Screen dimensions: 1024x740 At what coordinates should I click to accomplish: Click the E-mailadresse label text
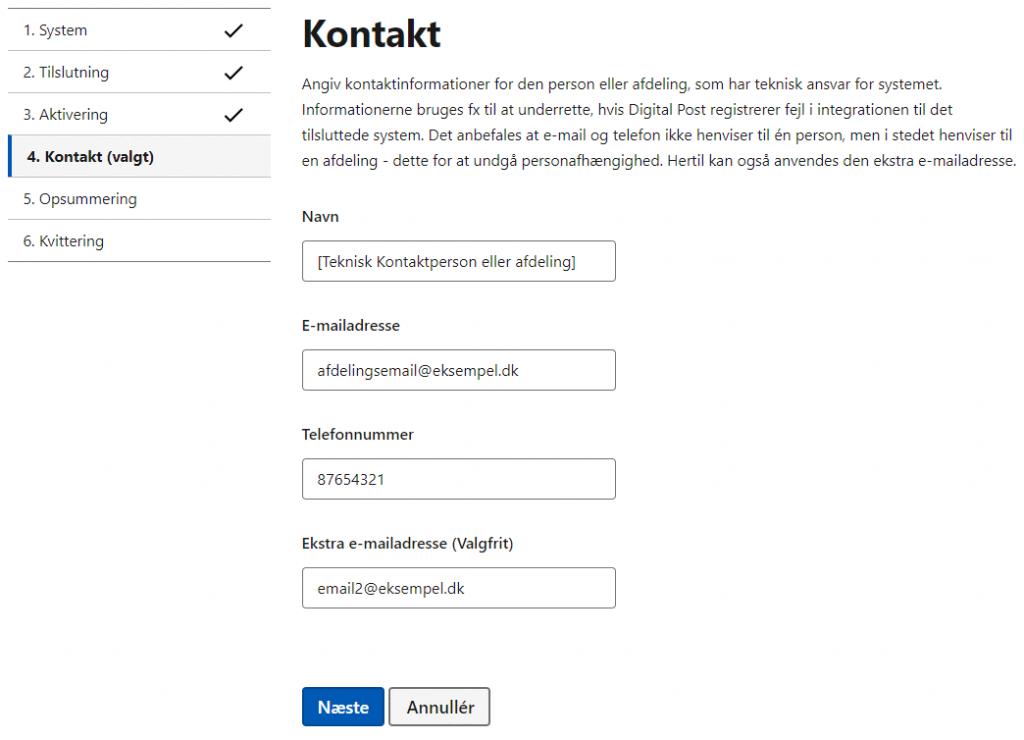pos(351,326)
